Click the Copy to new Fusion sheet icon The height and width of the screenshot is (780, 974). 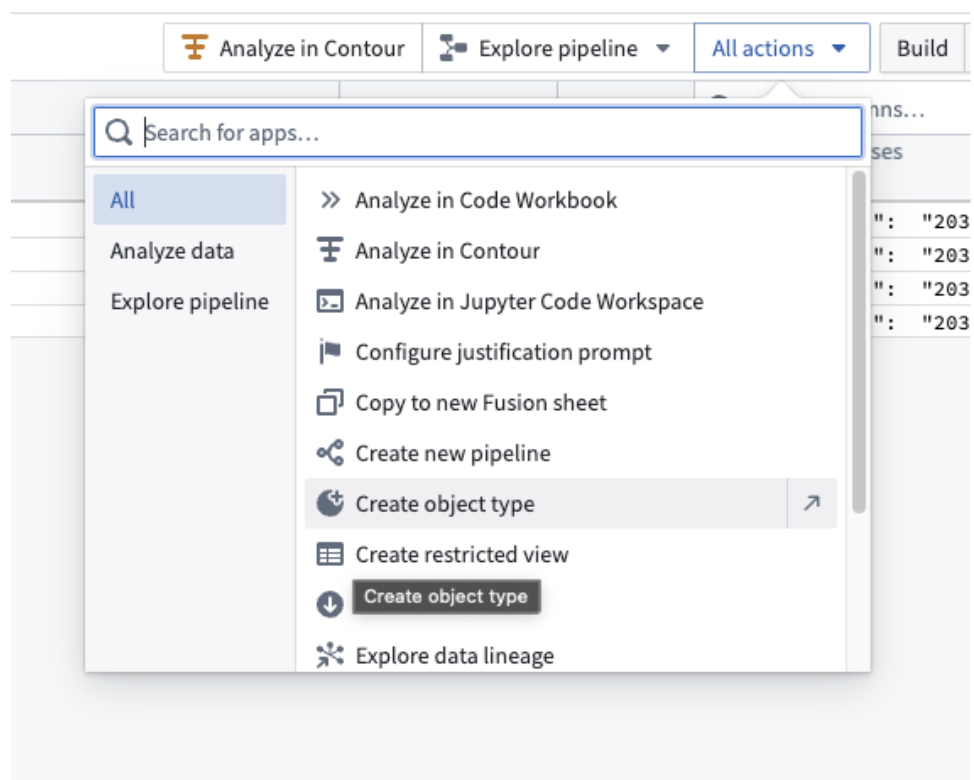330,402
